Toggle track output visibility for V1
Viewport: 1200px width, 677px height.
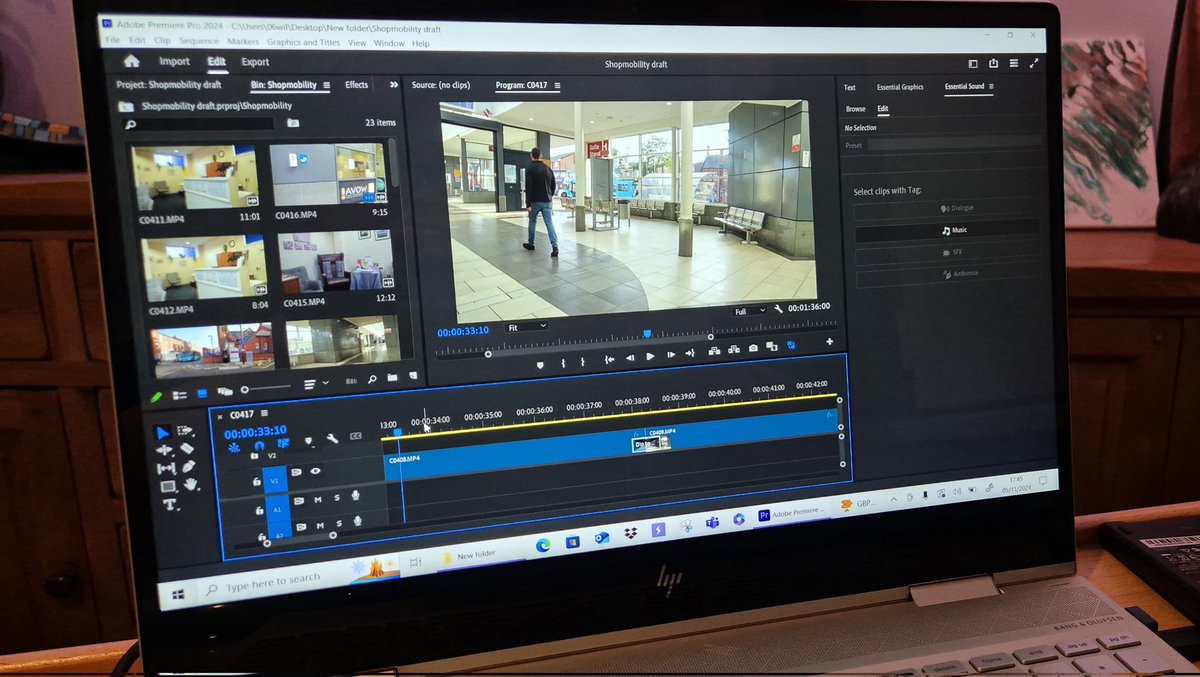[316, 471]
